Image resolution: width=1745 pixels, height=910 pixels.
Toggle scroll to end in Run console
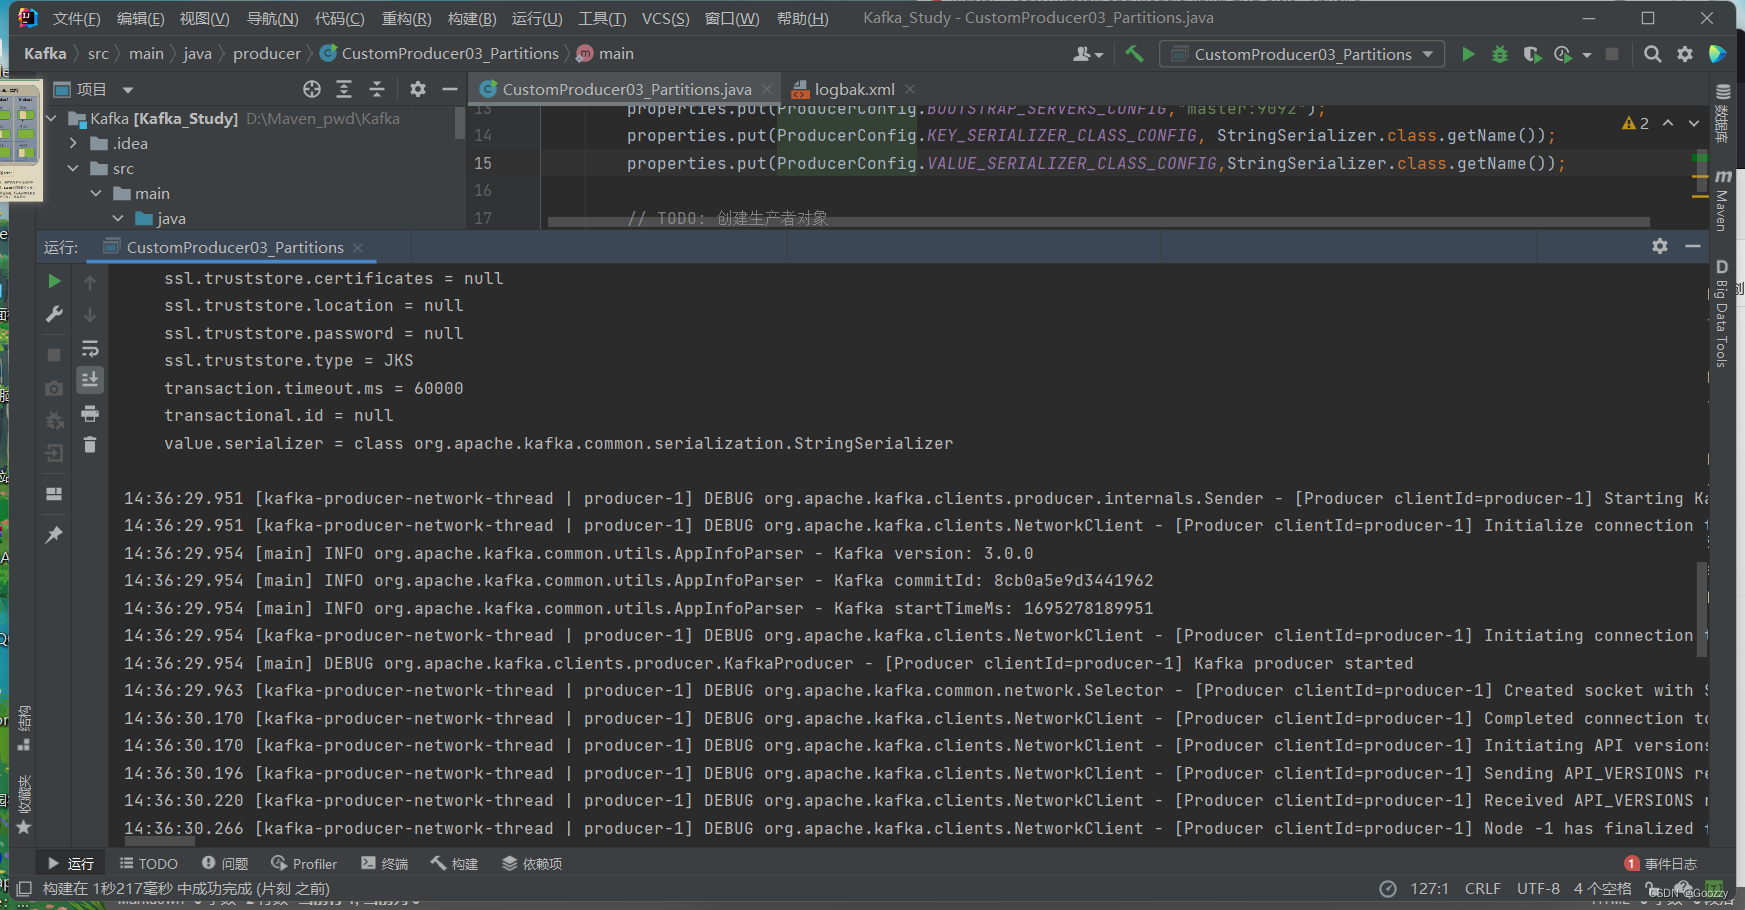(x=90, y=380)
